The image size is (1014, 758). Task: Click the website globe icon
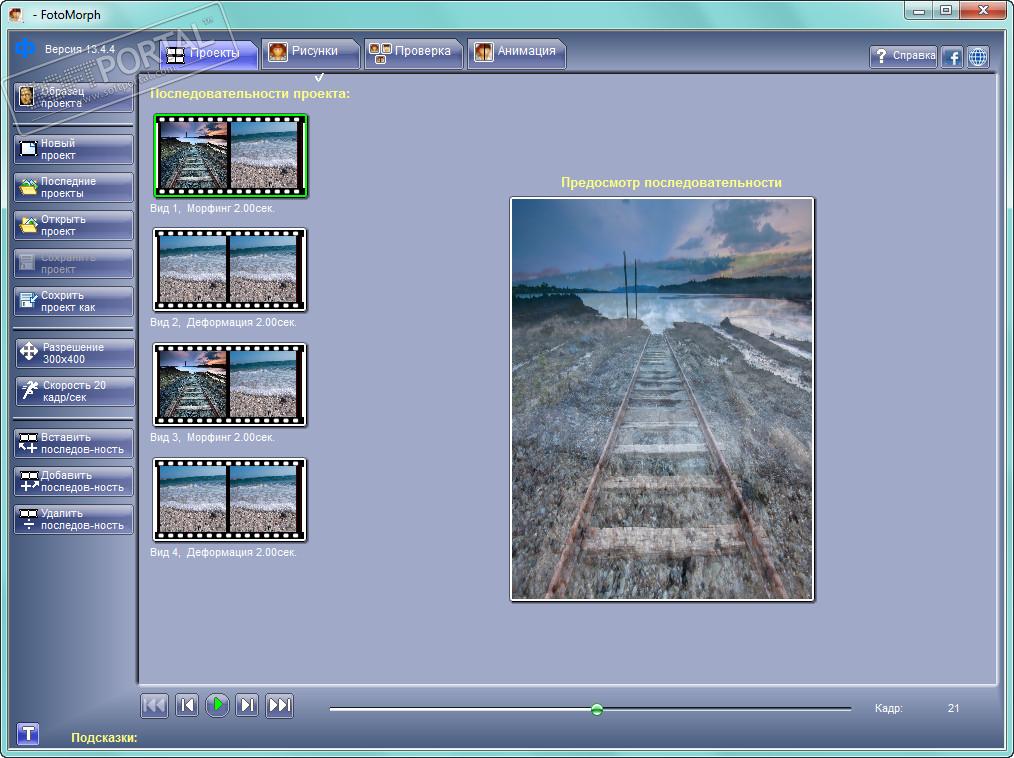(x=978, y=57)
